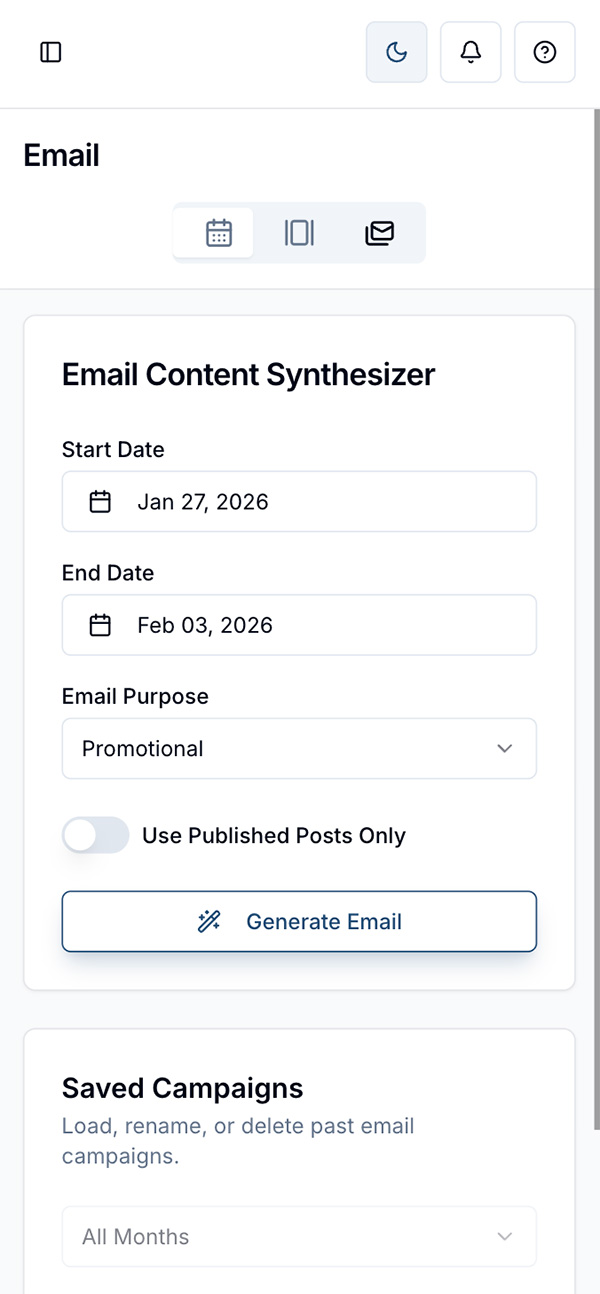Open the Email Purpose dropdown showing Promotional
The image size is (600, 1294).
point(299,748)
